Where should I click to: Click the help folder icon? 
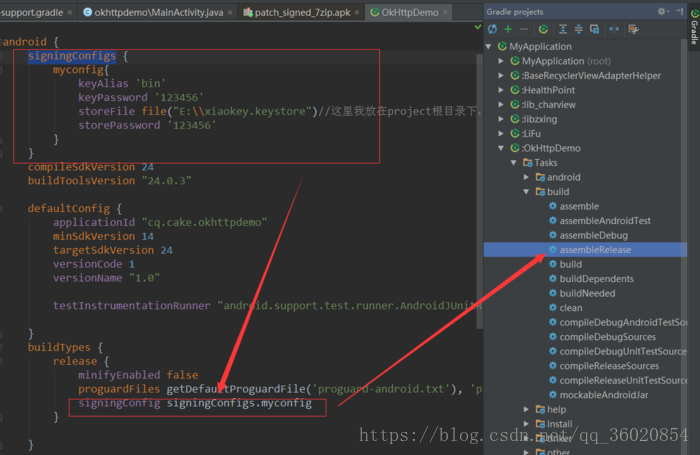[x=540, y=409]
